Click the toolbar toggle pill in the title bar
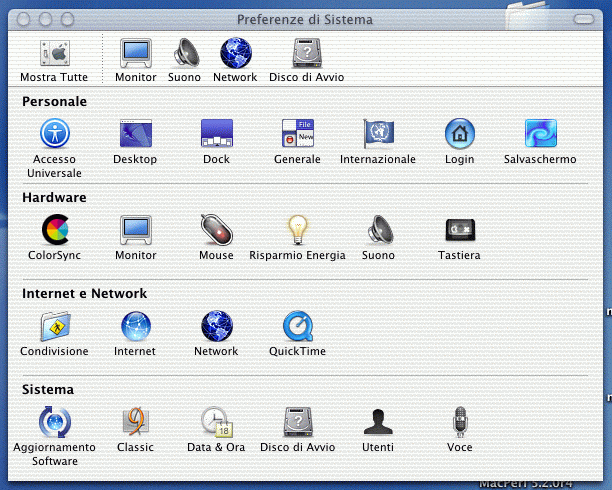 [x=584, y=19]
